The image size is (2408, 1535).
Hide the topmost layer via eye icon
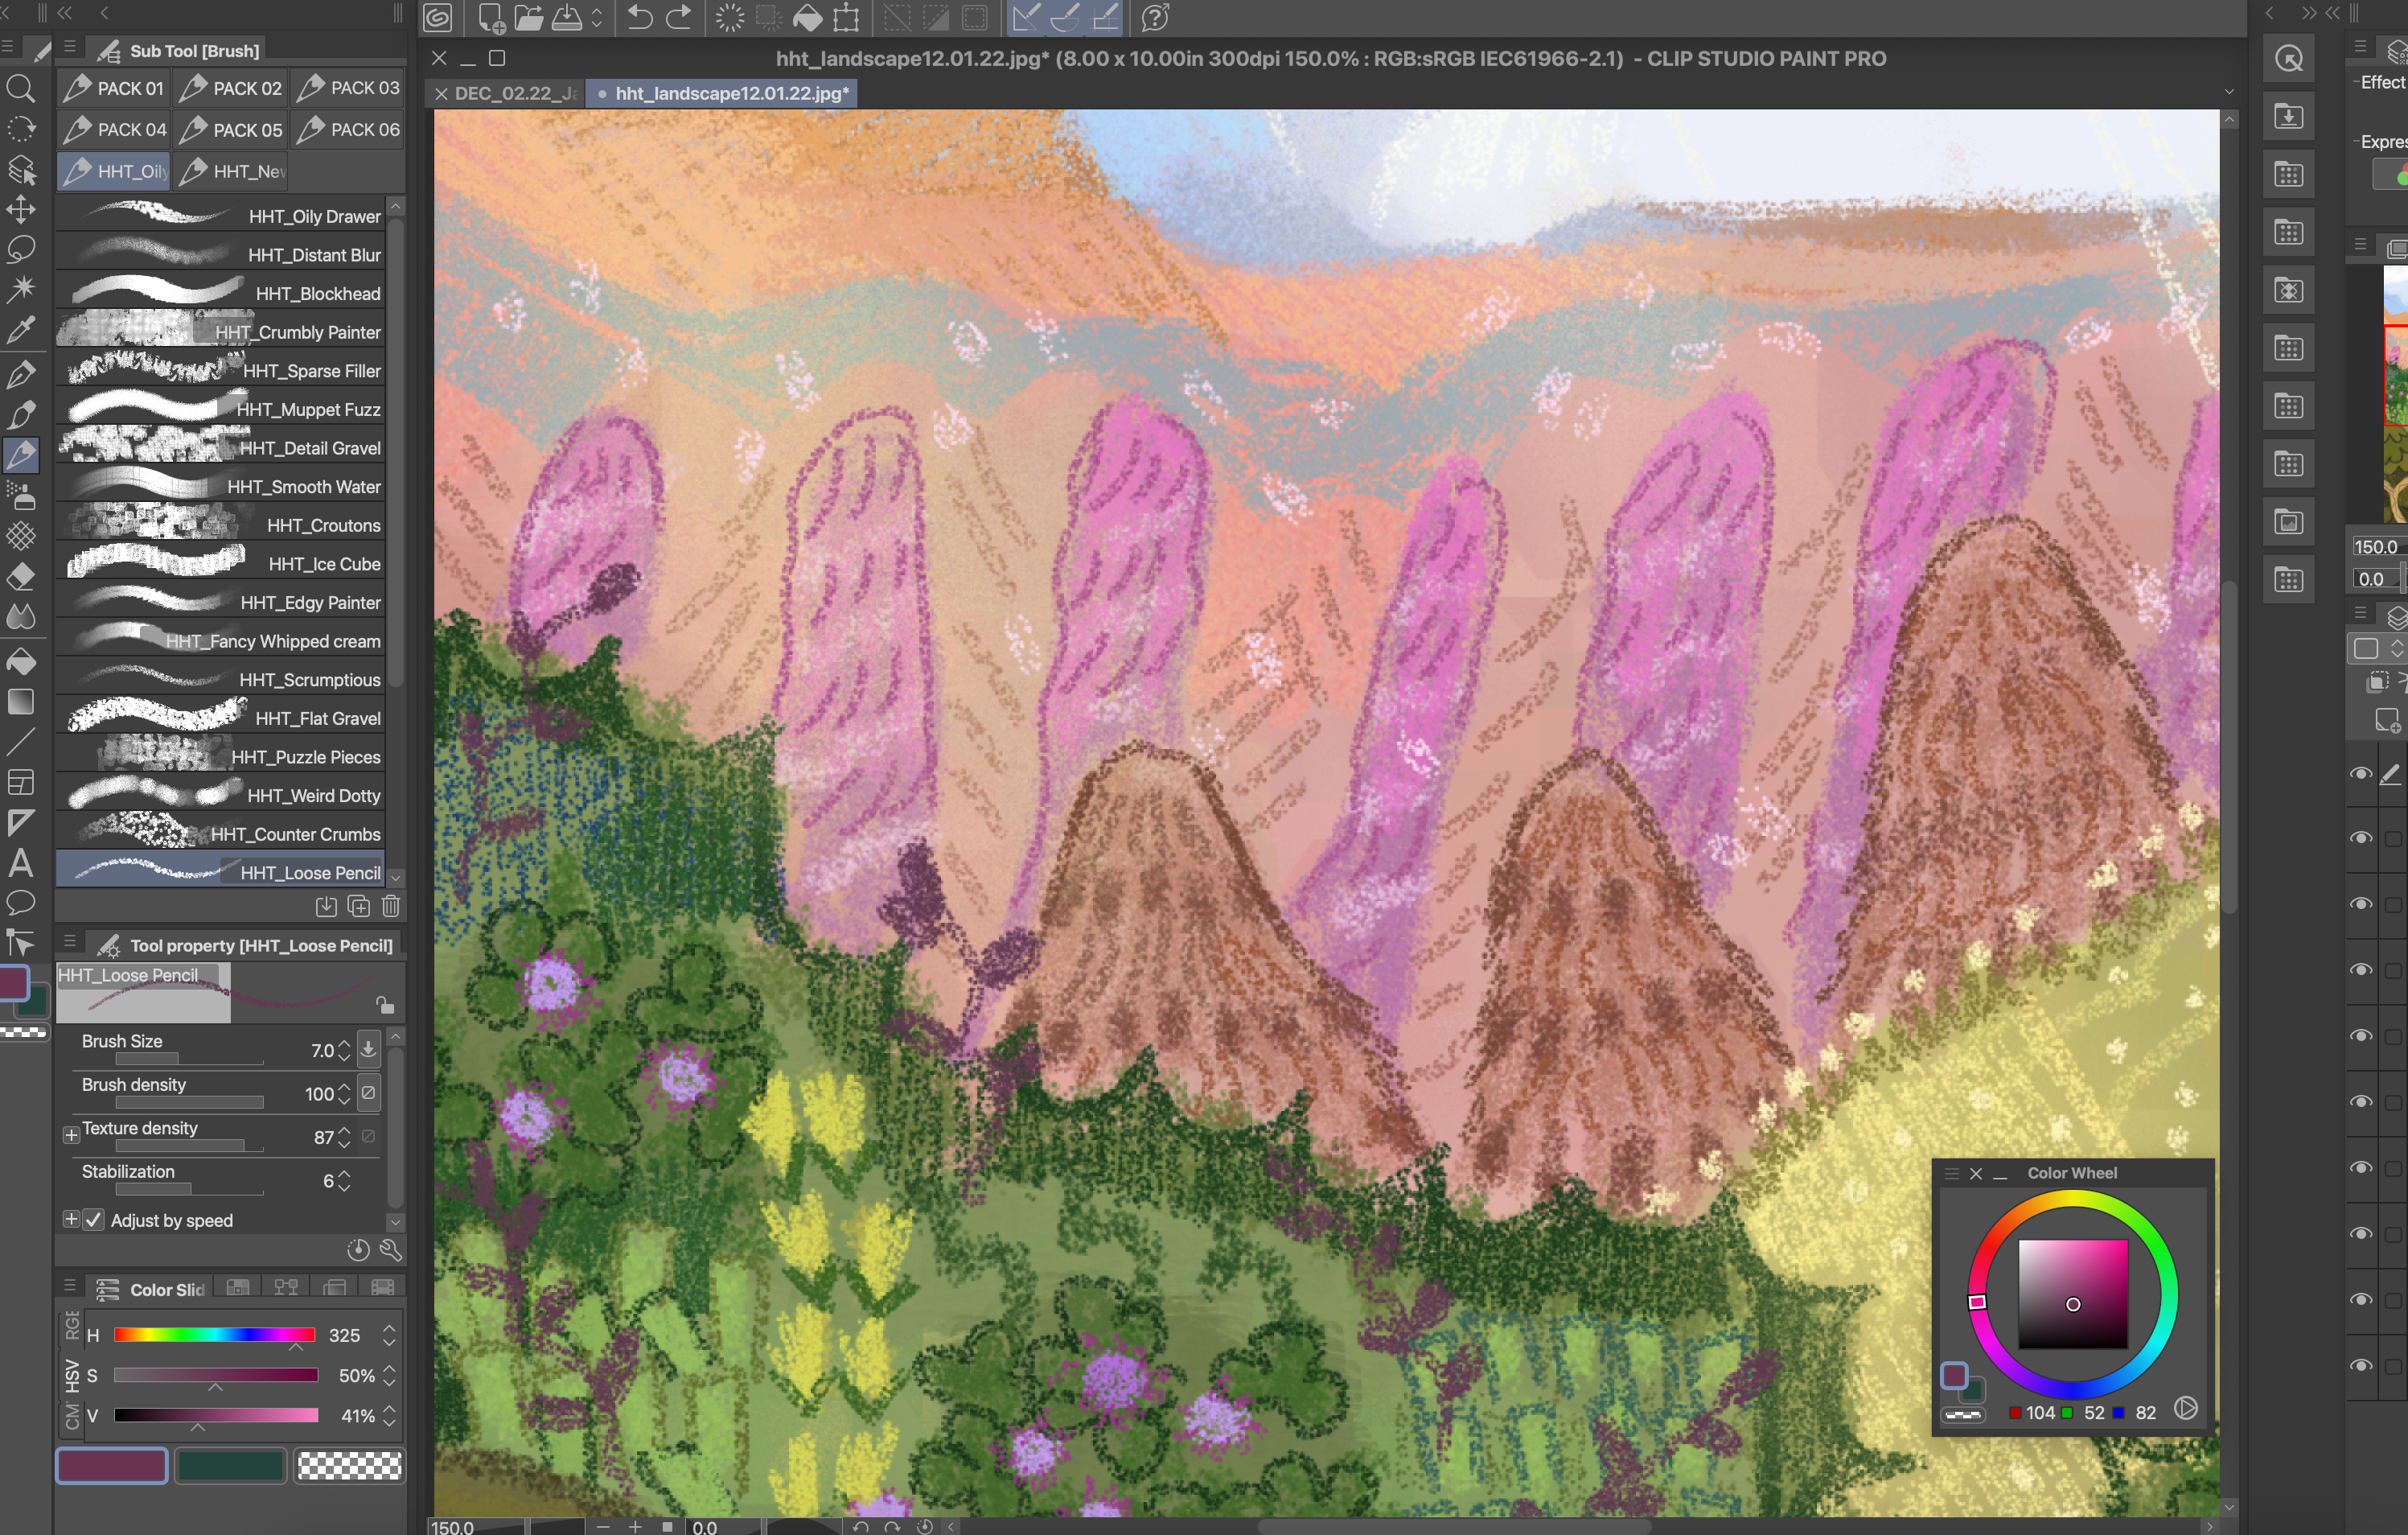click(x=2361, y=774)
